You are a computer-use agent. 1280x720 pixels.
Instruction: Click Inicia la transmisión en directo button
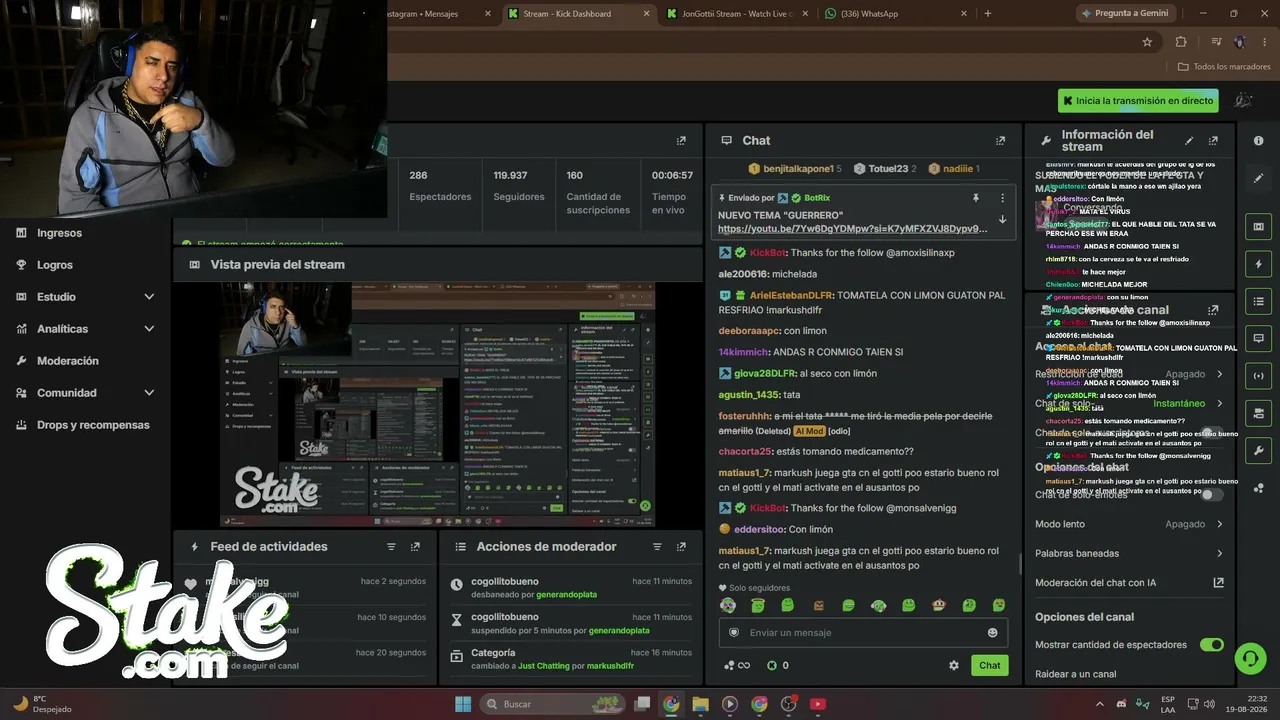(1138, 101)
